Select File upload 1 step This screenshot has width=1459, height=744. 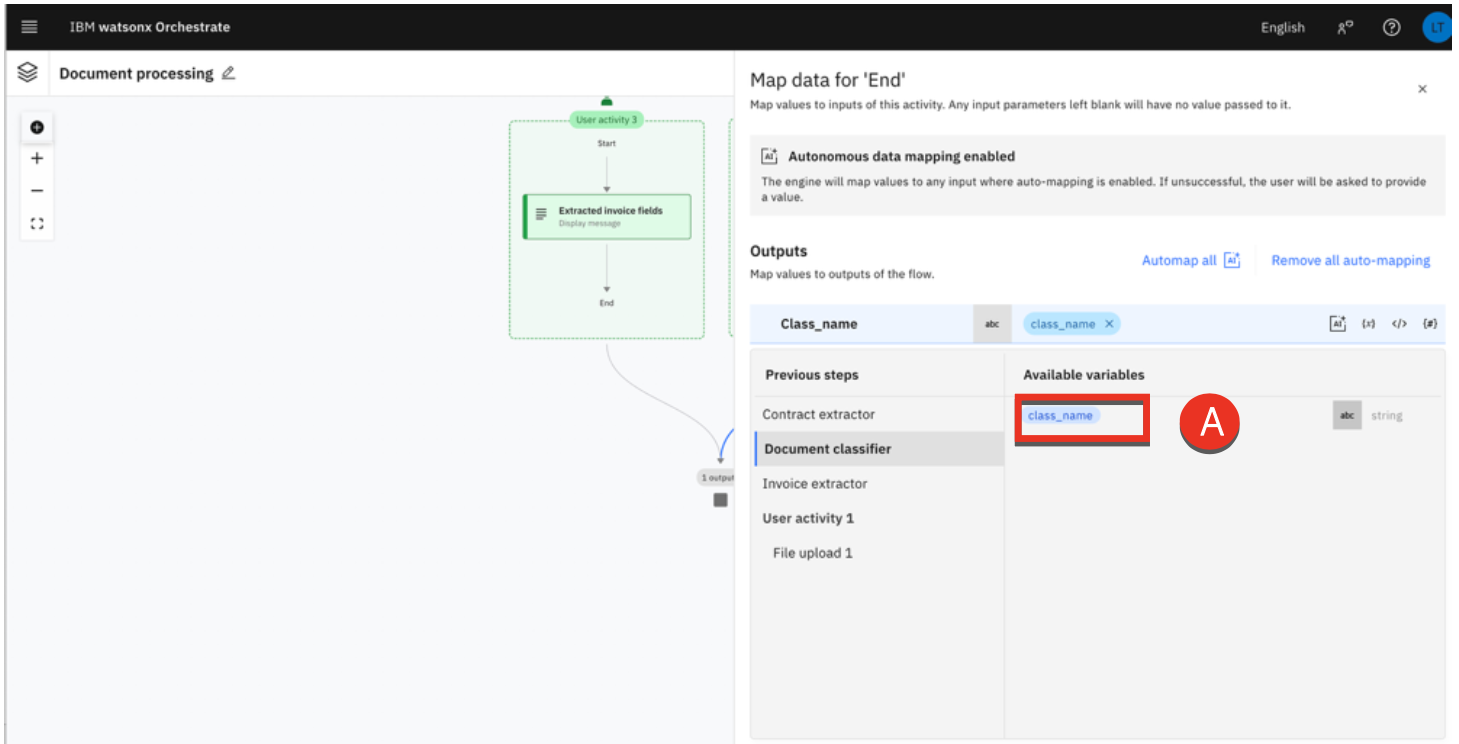pos(812,553)
